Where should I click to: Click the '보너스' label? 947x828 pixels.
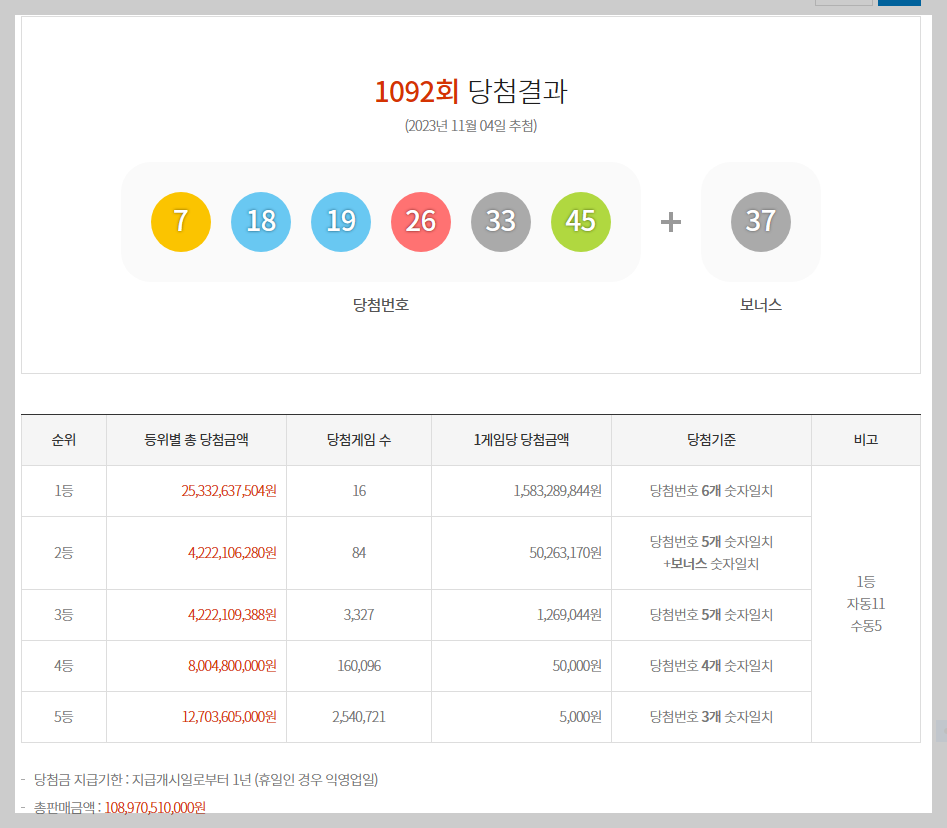[760, 304]
